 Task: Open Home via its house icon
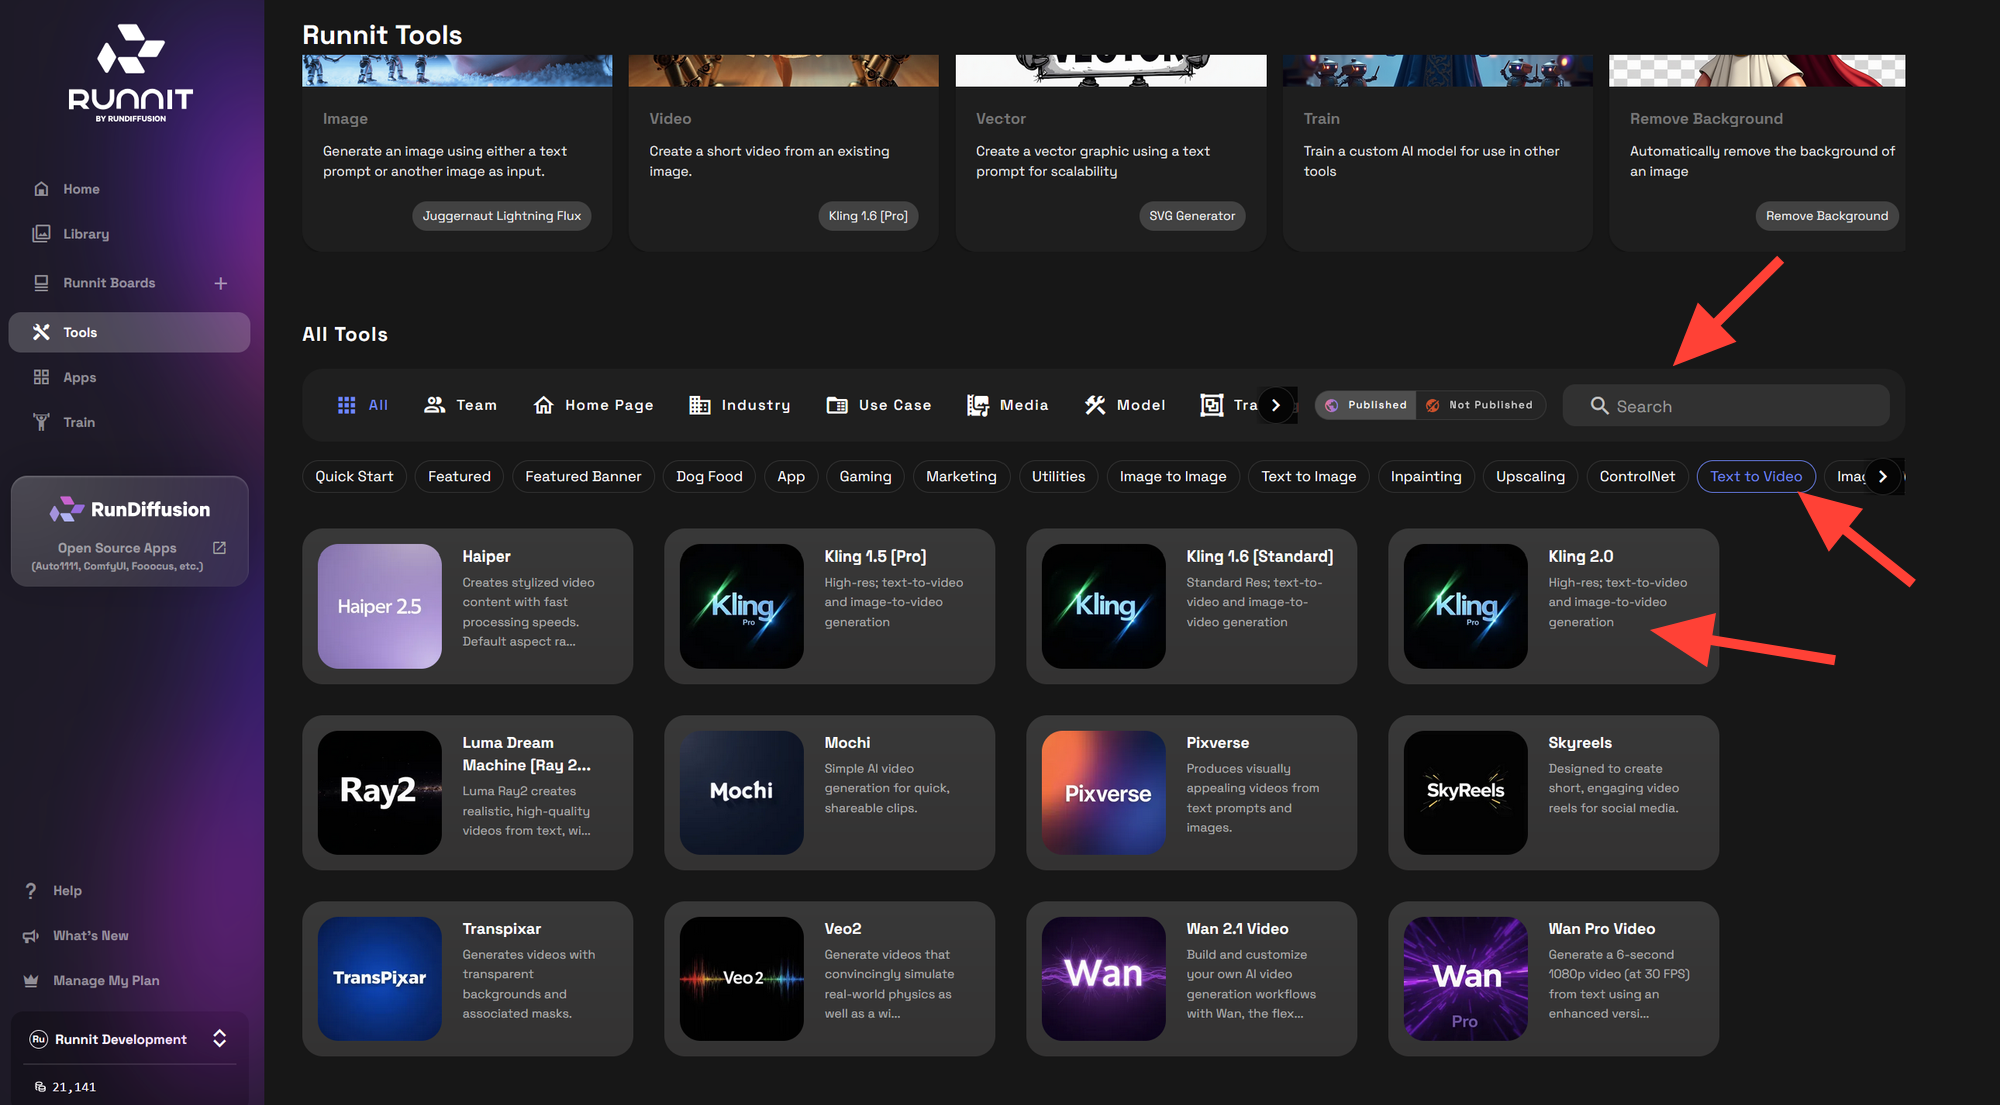[x=41, y=189]
